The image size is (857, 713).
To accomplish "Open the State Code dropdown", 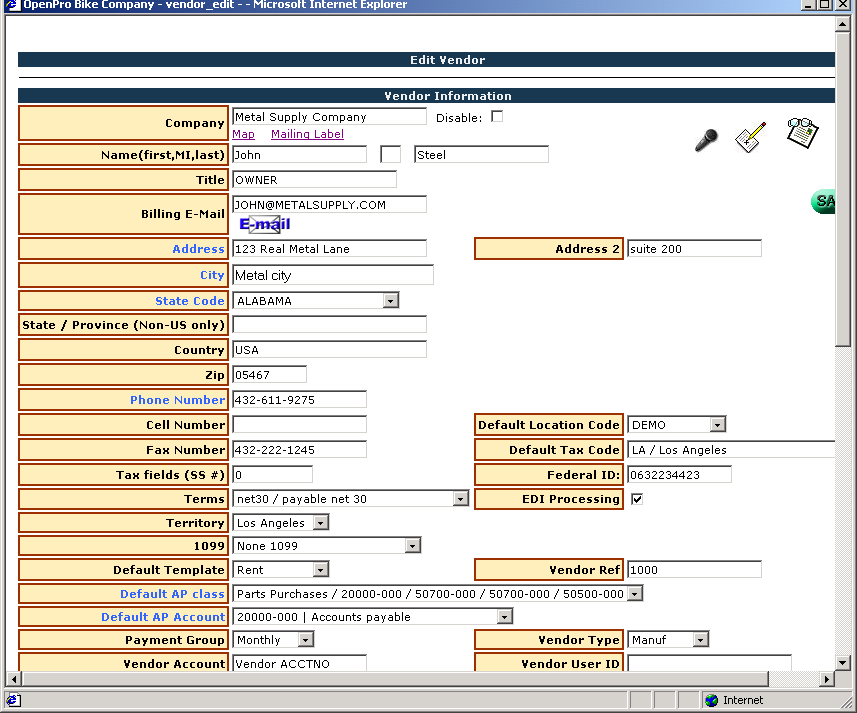I will pyautogui.click(x=391, y=301).
